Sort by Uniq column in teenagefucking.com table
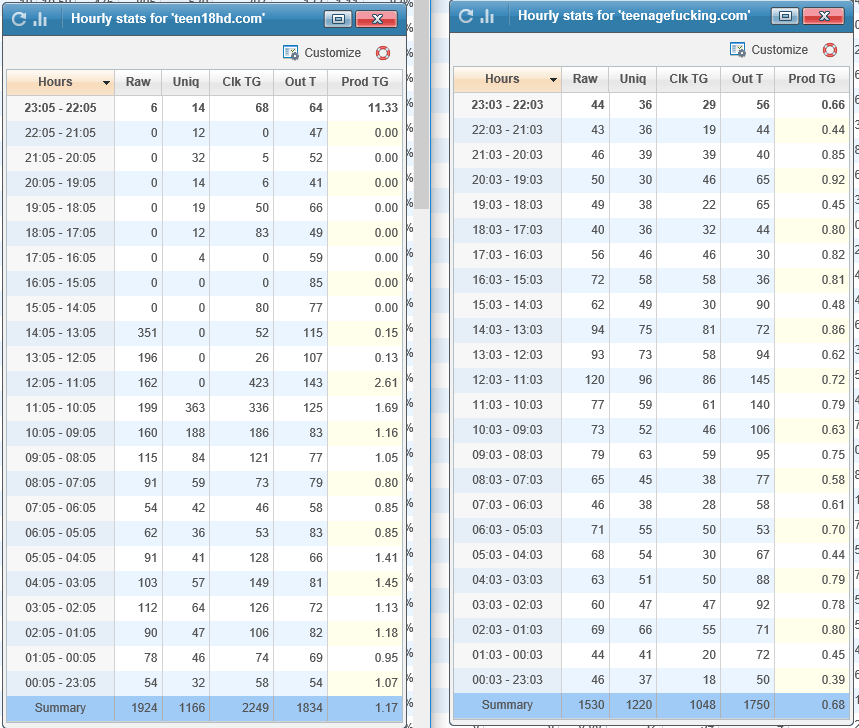 click(x=633, y=79)
